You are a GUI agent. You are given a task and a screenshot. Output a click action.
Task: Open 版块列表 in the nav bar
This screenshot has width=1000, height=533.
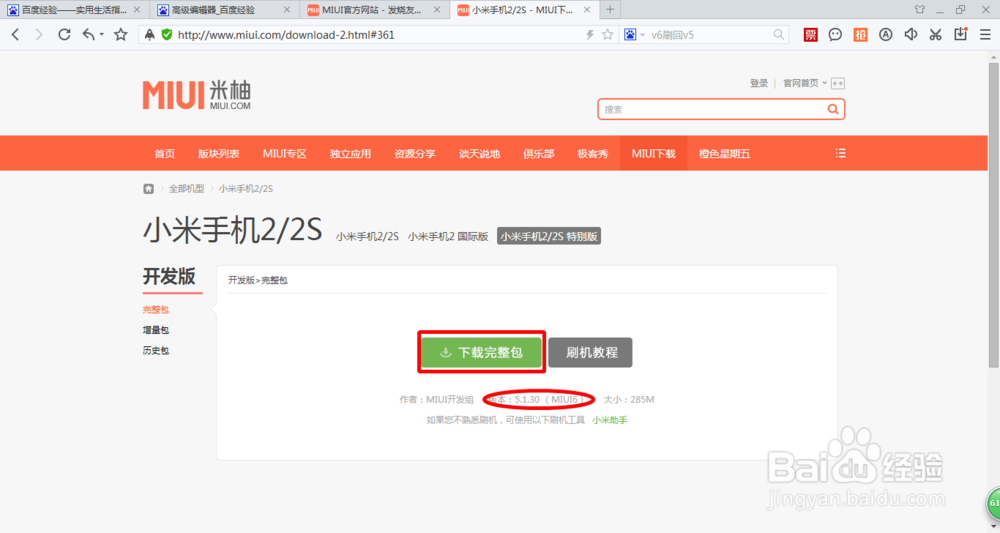[x=218, y=154]
